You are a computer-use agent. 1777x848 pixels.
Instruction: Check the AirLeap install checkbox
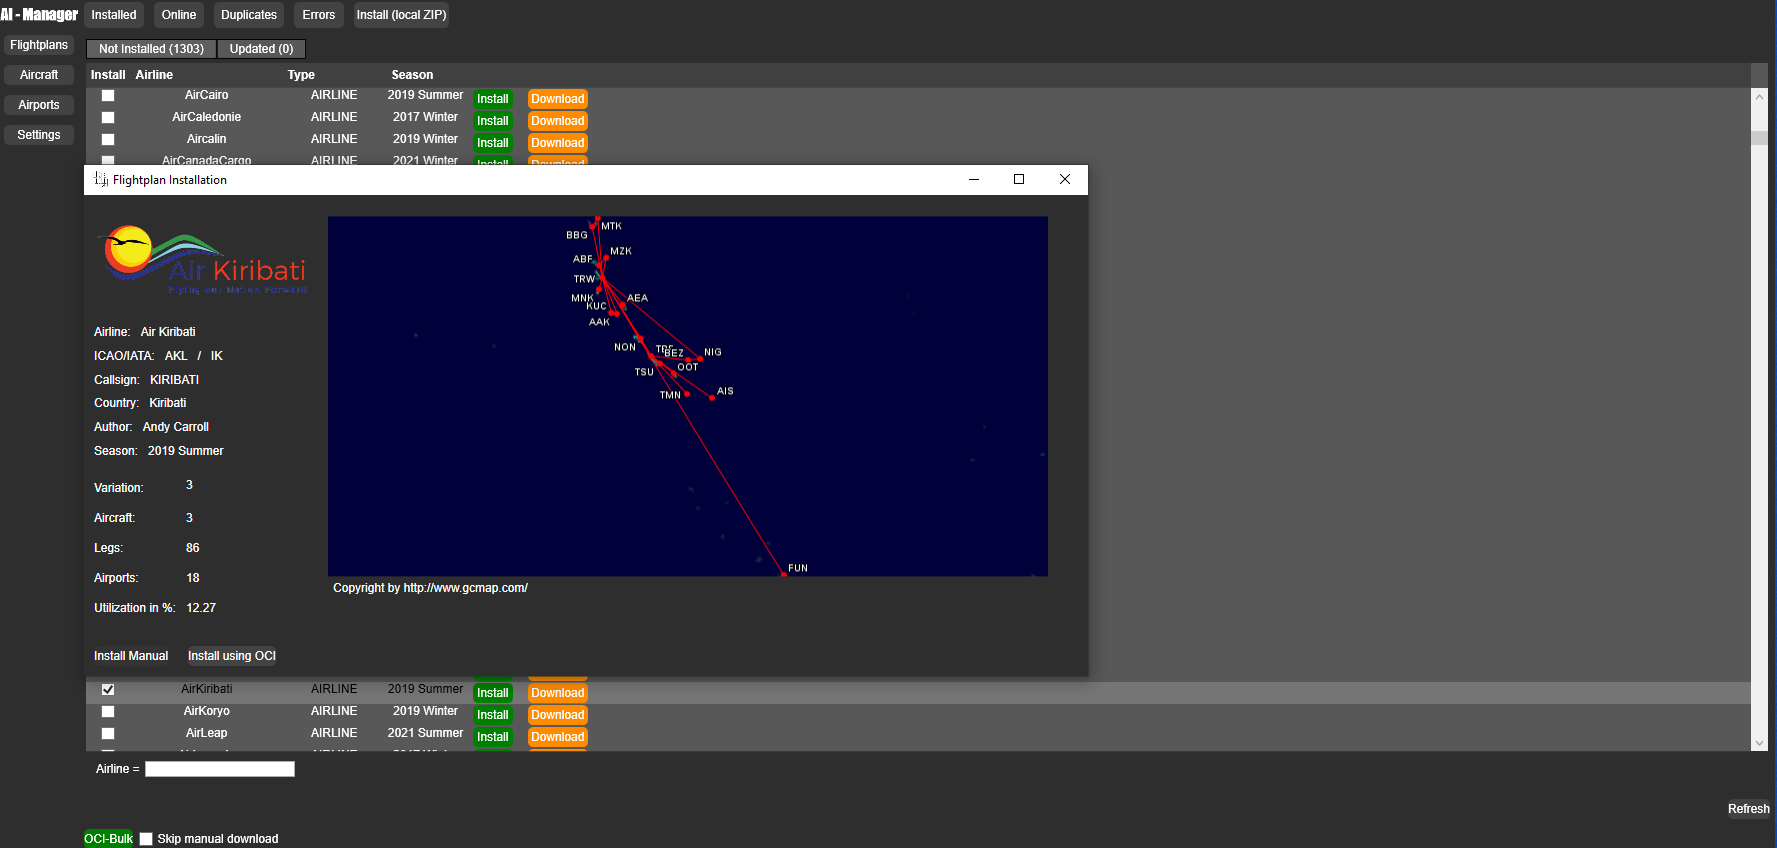pyautogui.click(x=108, y=734)
